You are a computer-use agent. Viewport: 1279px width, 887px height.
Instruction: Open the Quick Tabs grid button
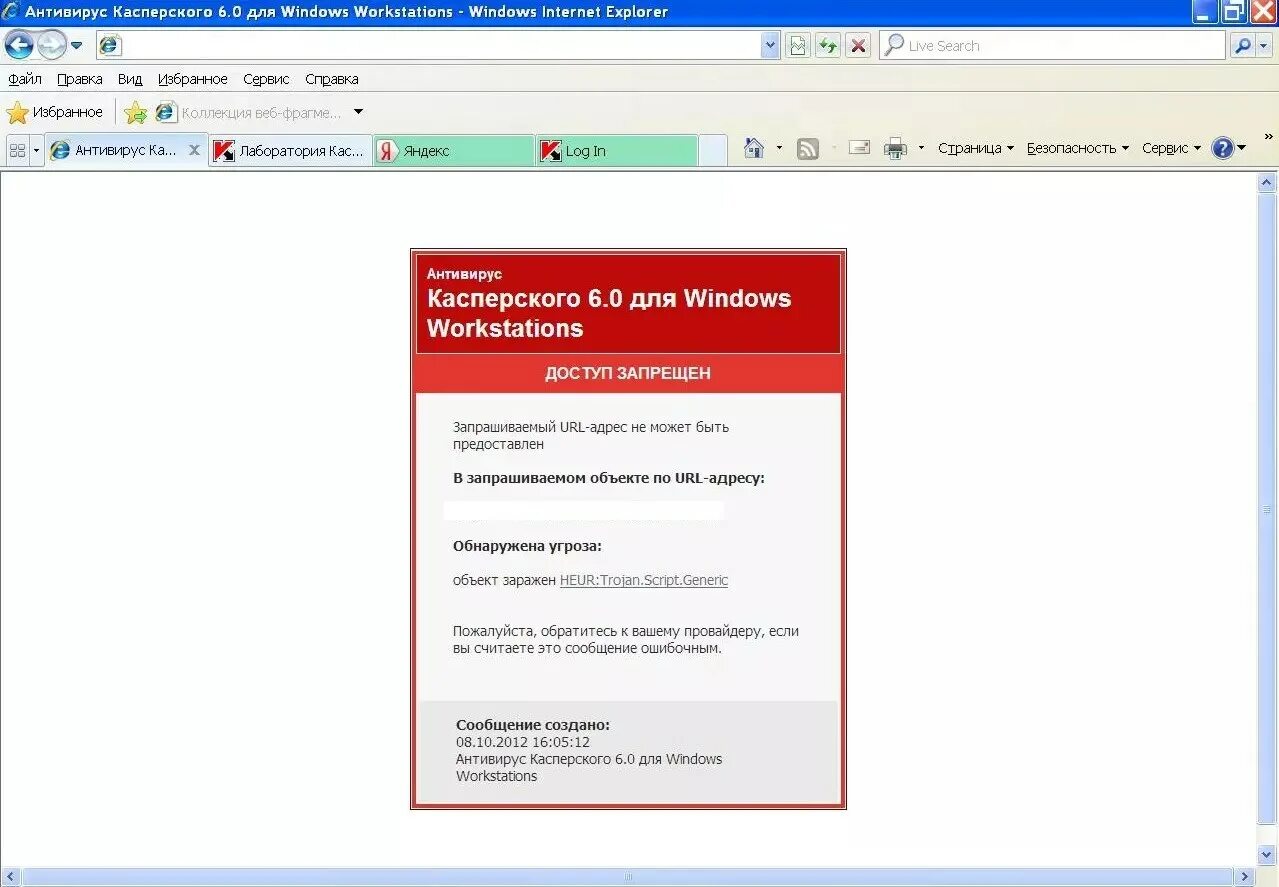(x=17, y=151)
